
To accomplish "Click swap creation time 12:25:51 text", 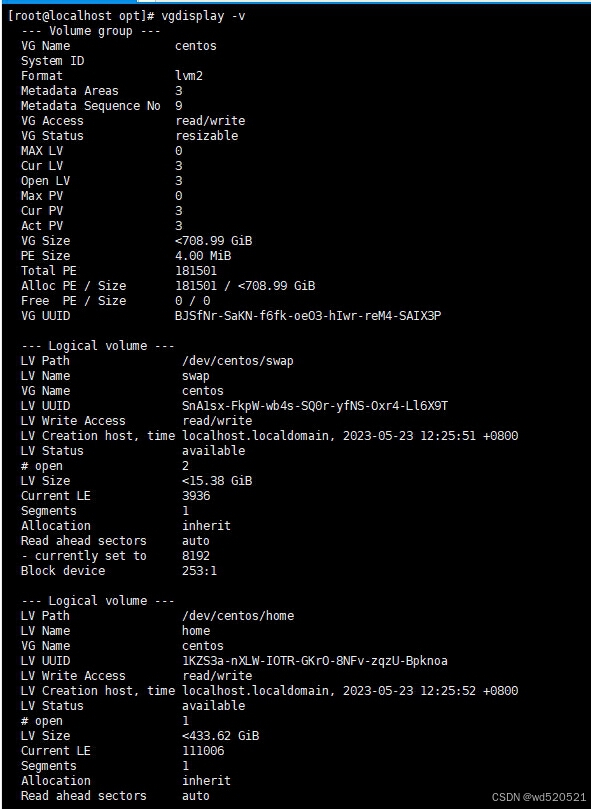I will (x=448, y=436).
